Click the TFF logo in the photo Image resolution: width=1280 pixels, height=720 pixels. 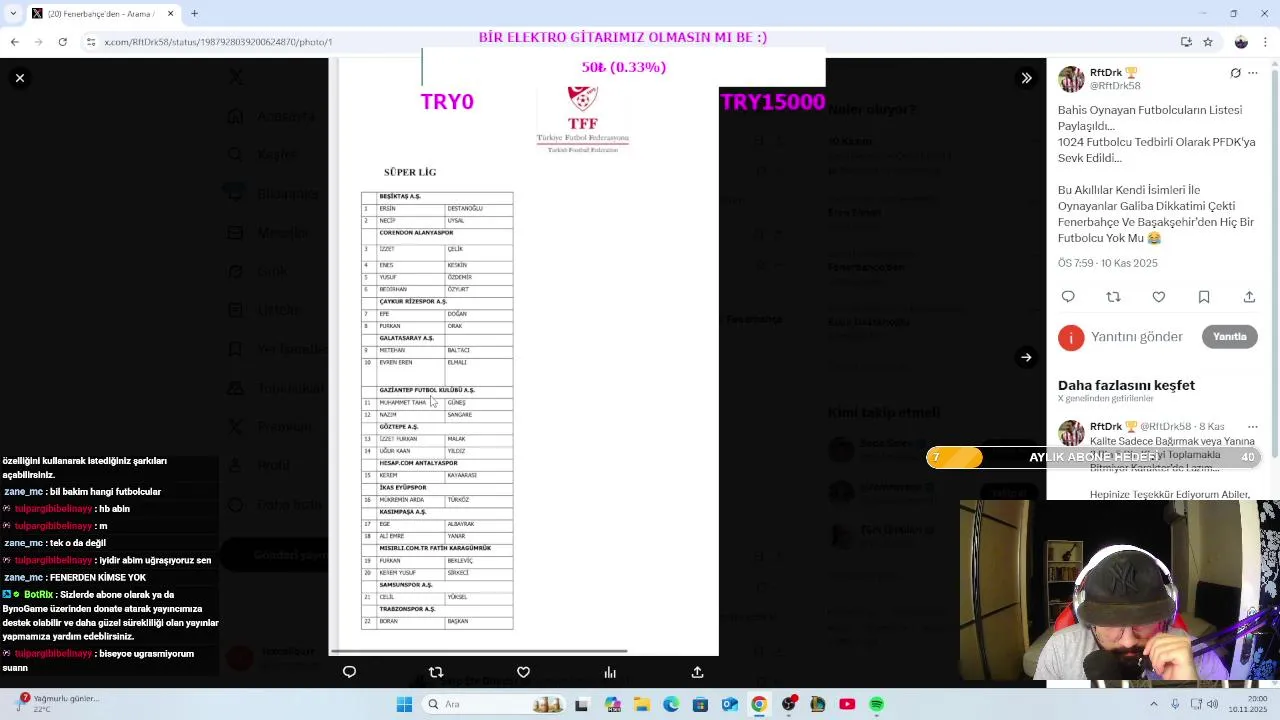coord(582,119)
